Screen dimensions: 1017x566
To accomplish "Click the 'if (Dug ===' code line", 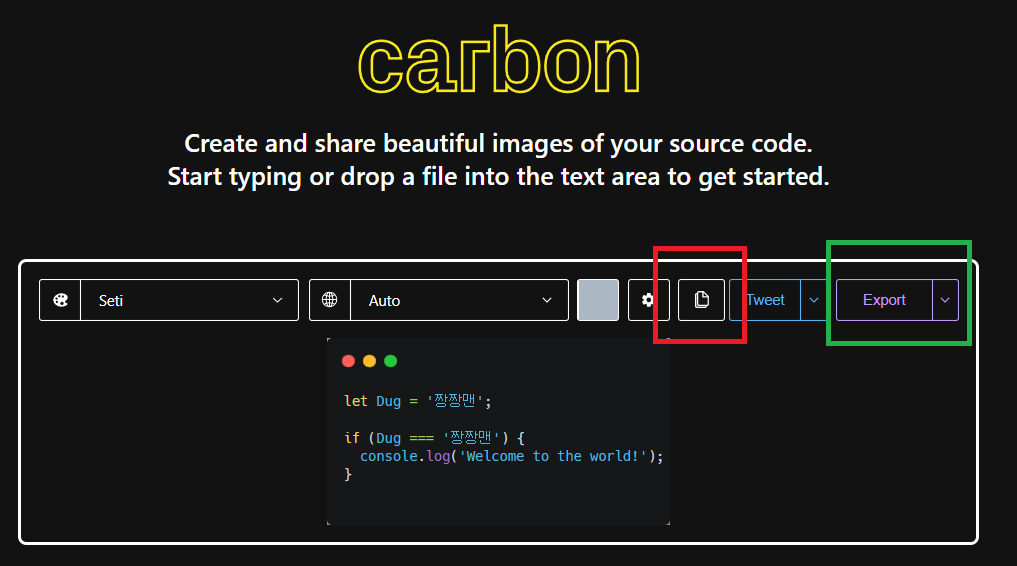I will (x=434, y=438).
